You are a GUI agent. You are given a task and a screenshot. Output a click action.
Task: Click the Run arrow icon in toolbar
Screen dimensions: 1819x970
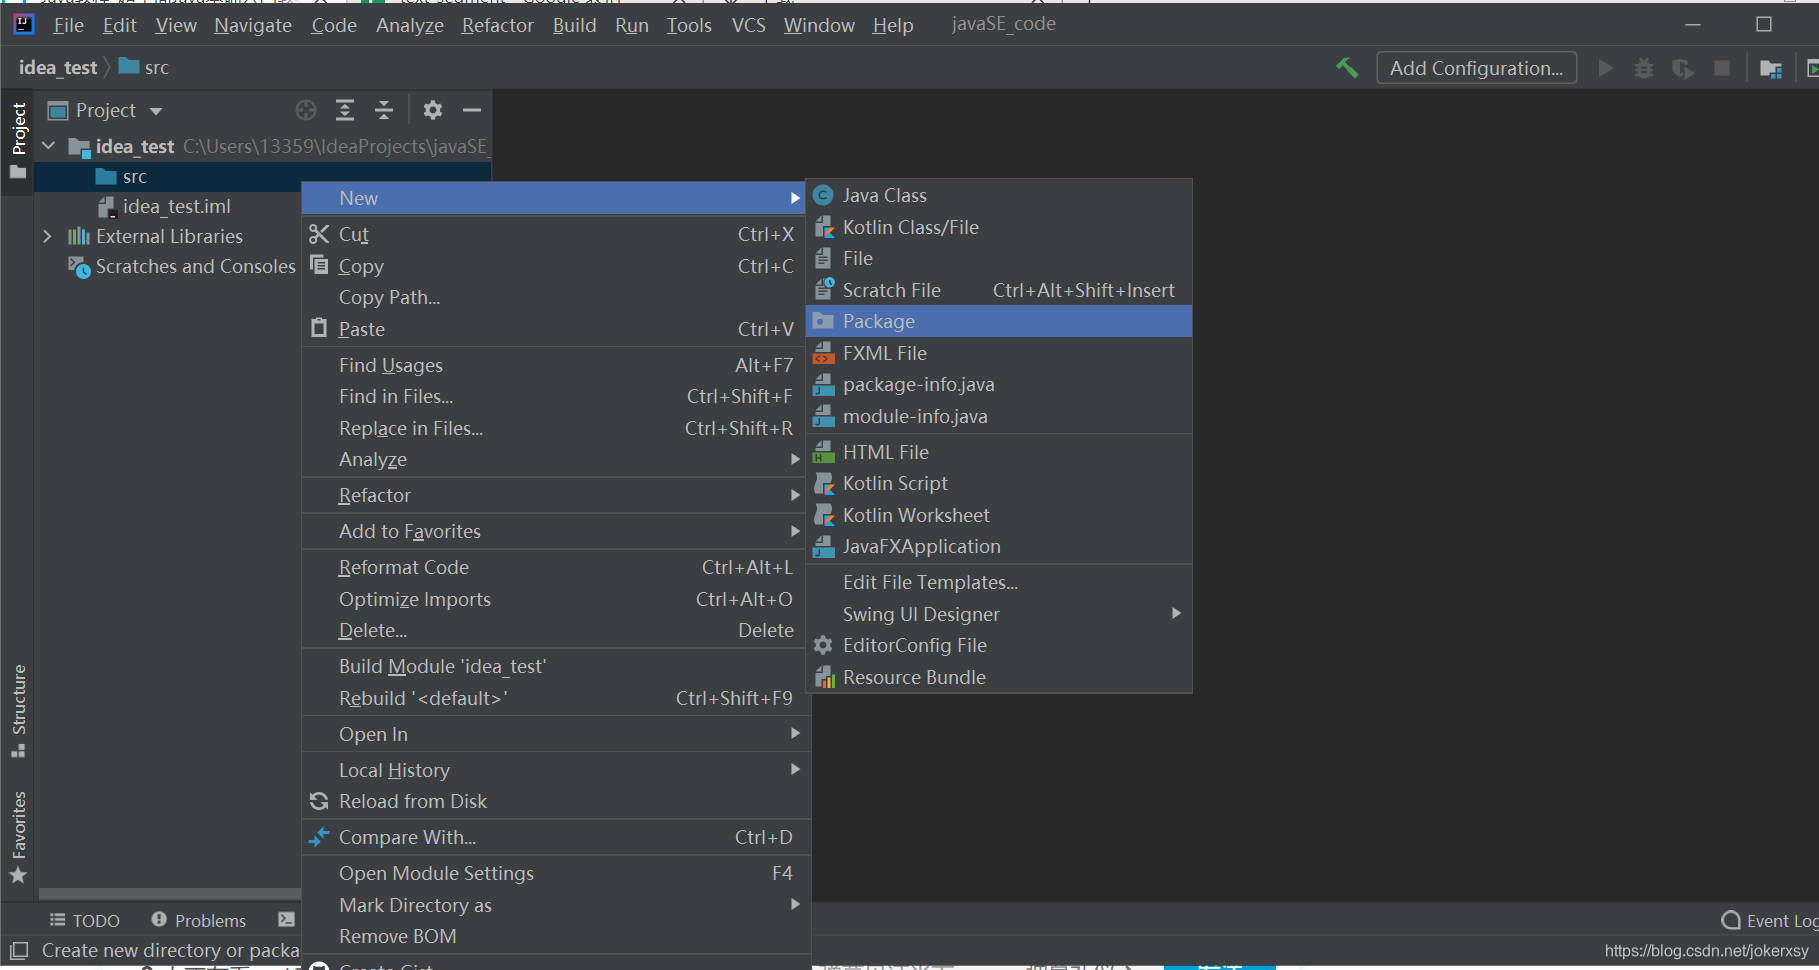pos(1605,68)
